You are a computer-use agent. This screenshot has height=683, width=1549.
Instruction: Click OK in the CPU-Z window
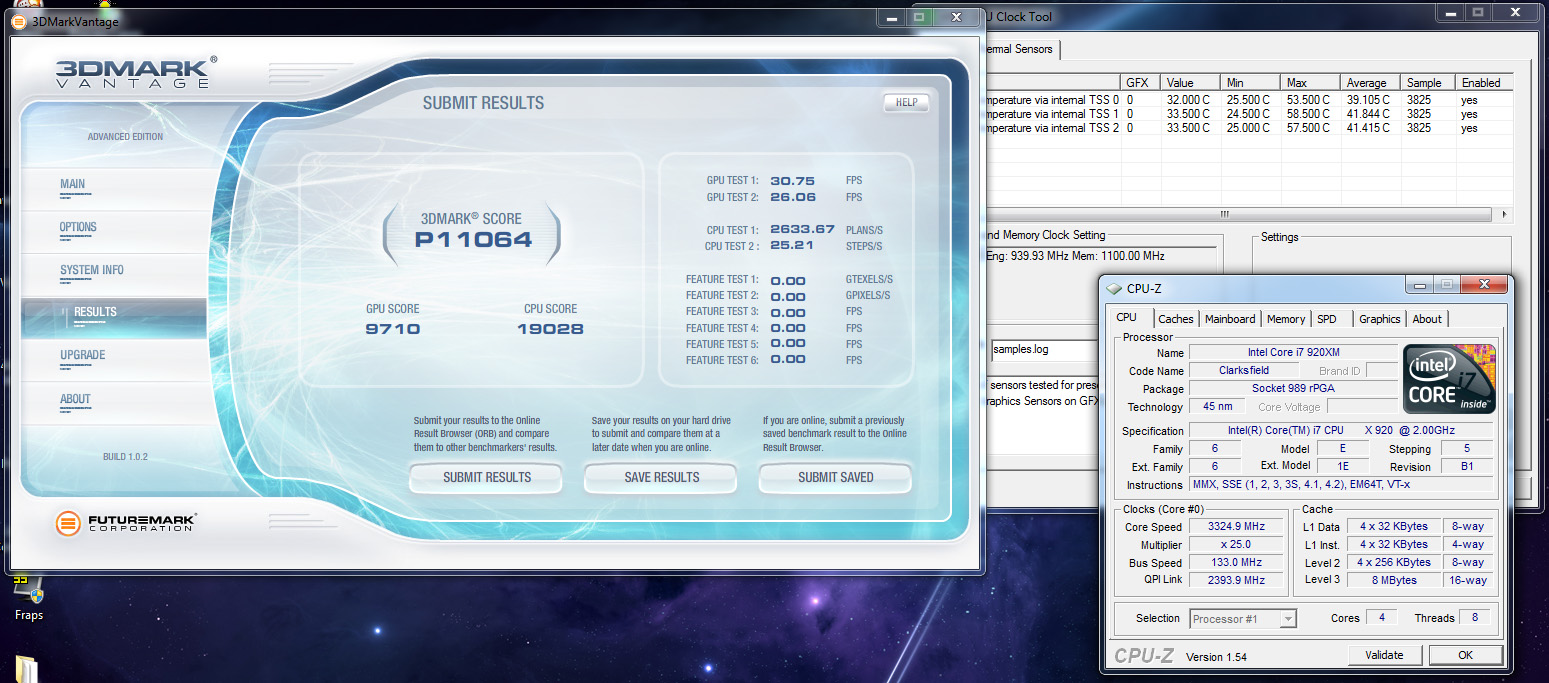pyautogui.click(x=1465, y=655)
